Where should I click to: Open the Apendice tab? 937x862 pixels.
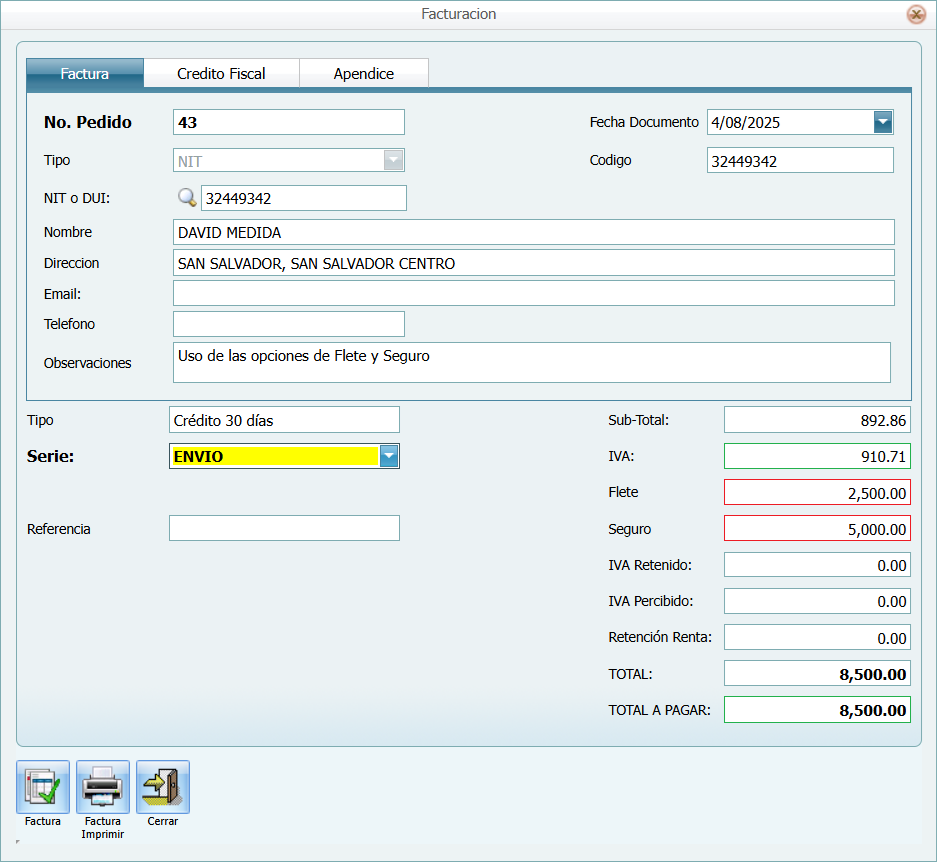364,74
